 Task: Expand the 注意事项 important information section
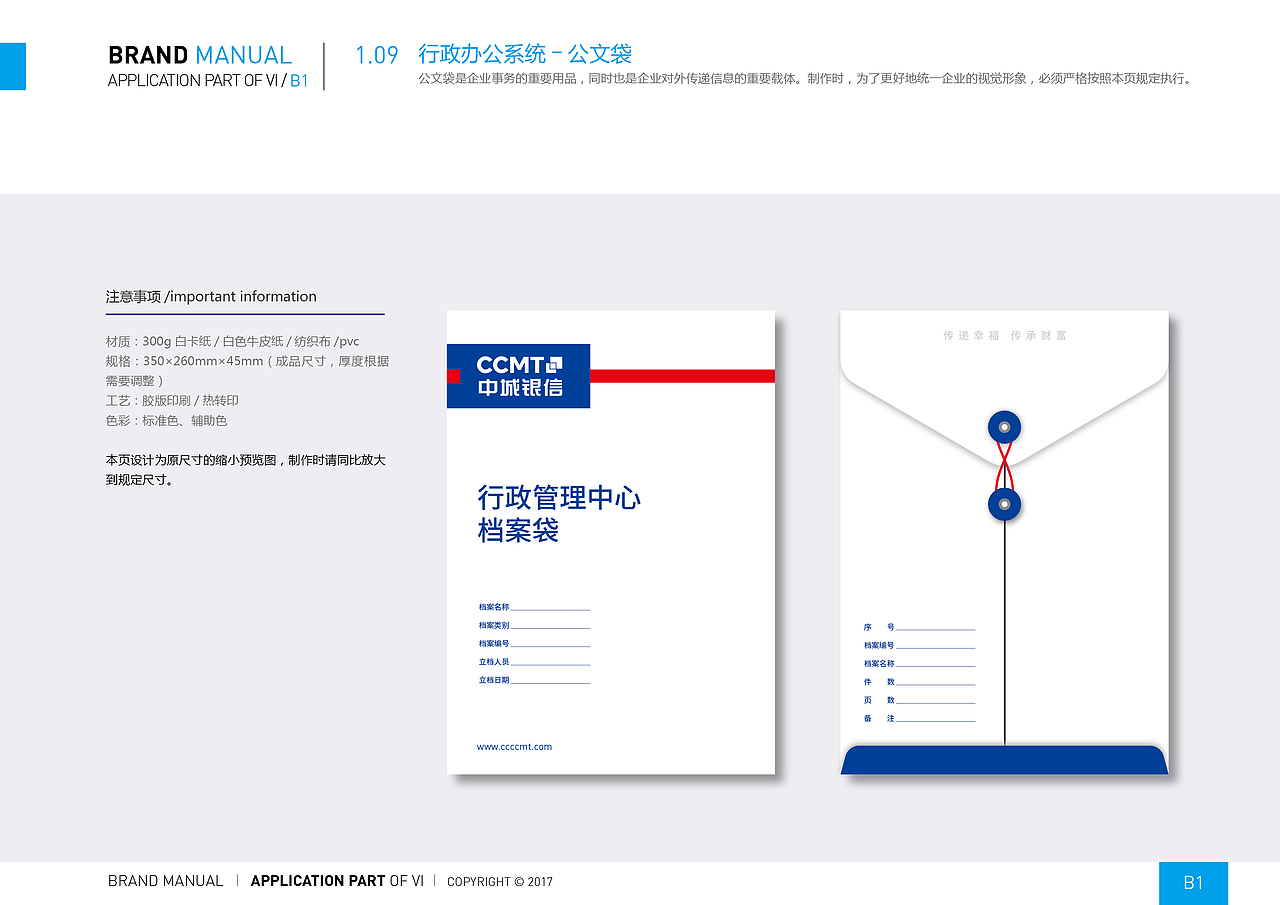pyautogui.click(x=211, y=296)
